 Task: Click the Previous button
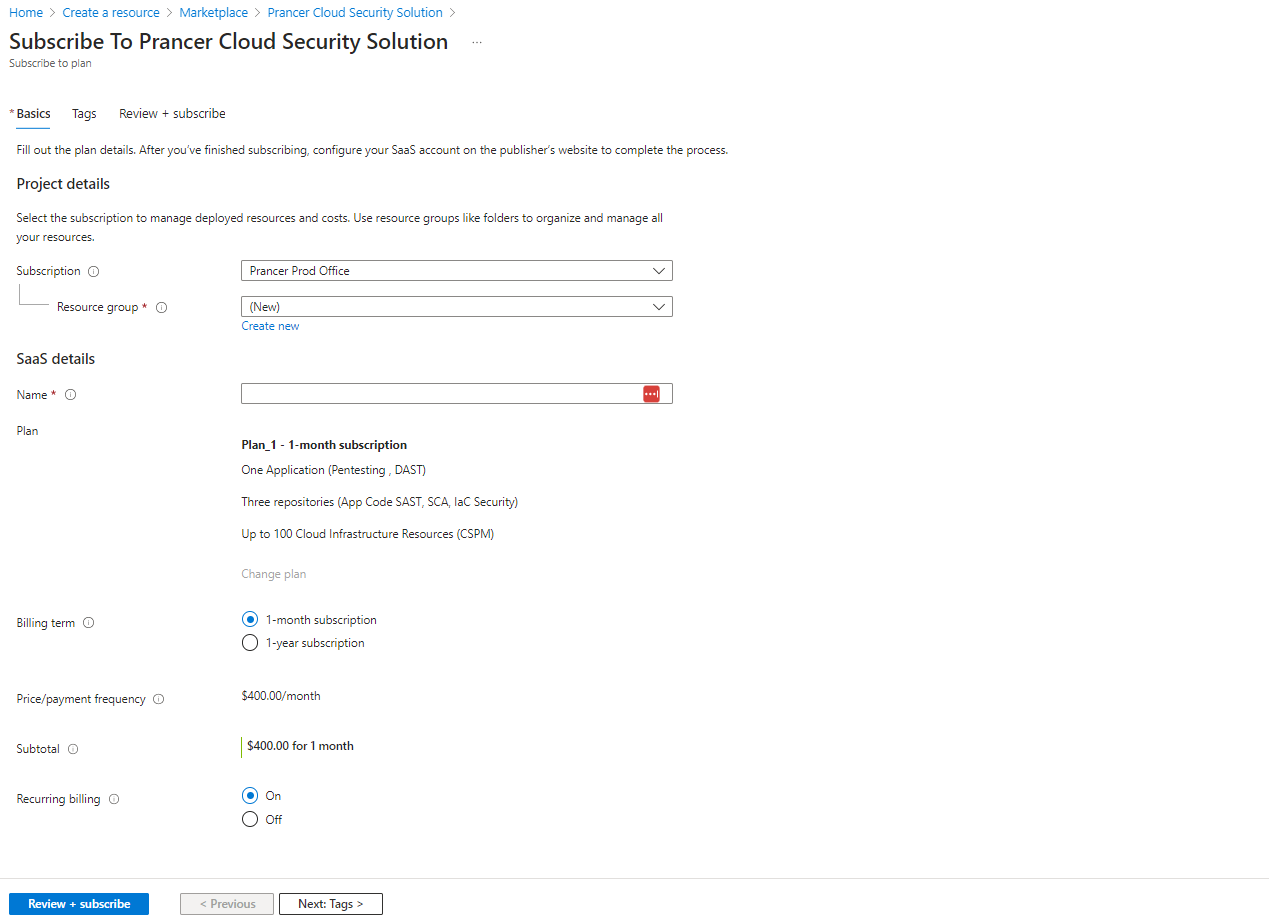227,904
